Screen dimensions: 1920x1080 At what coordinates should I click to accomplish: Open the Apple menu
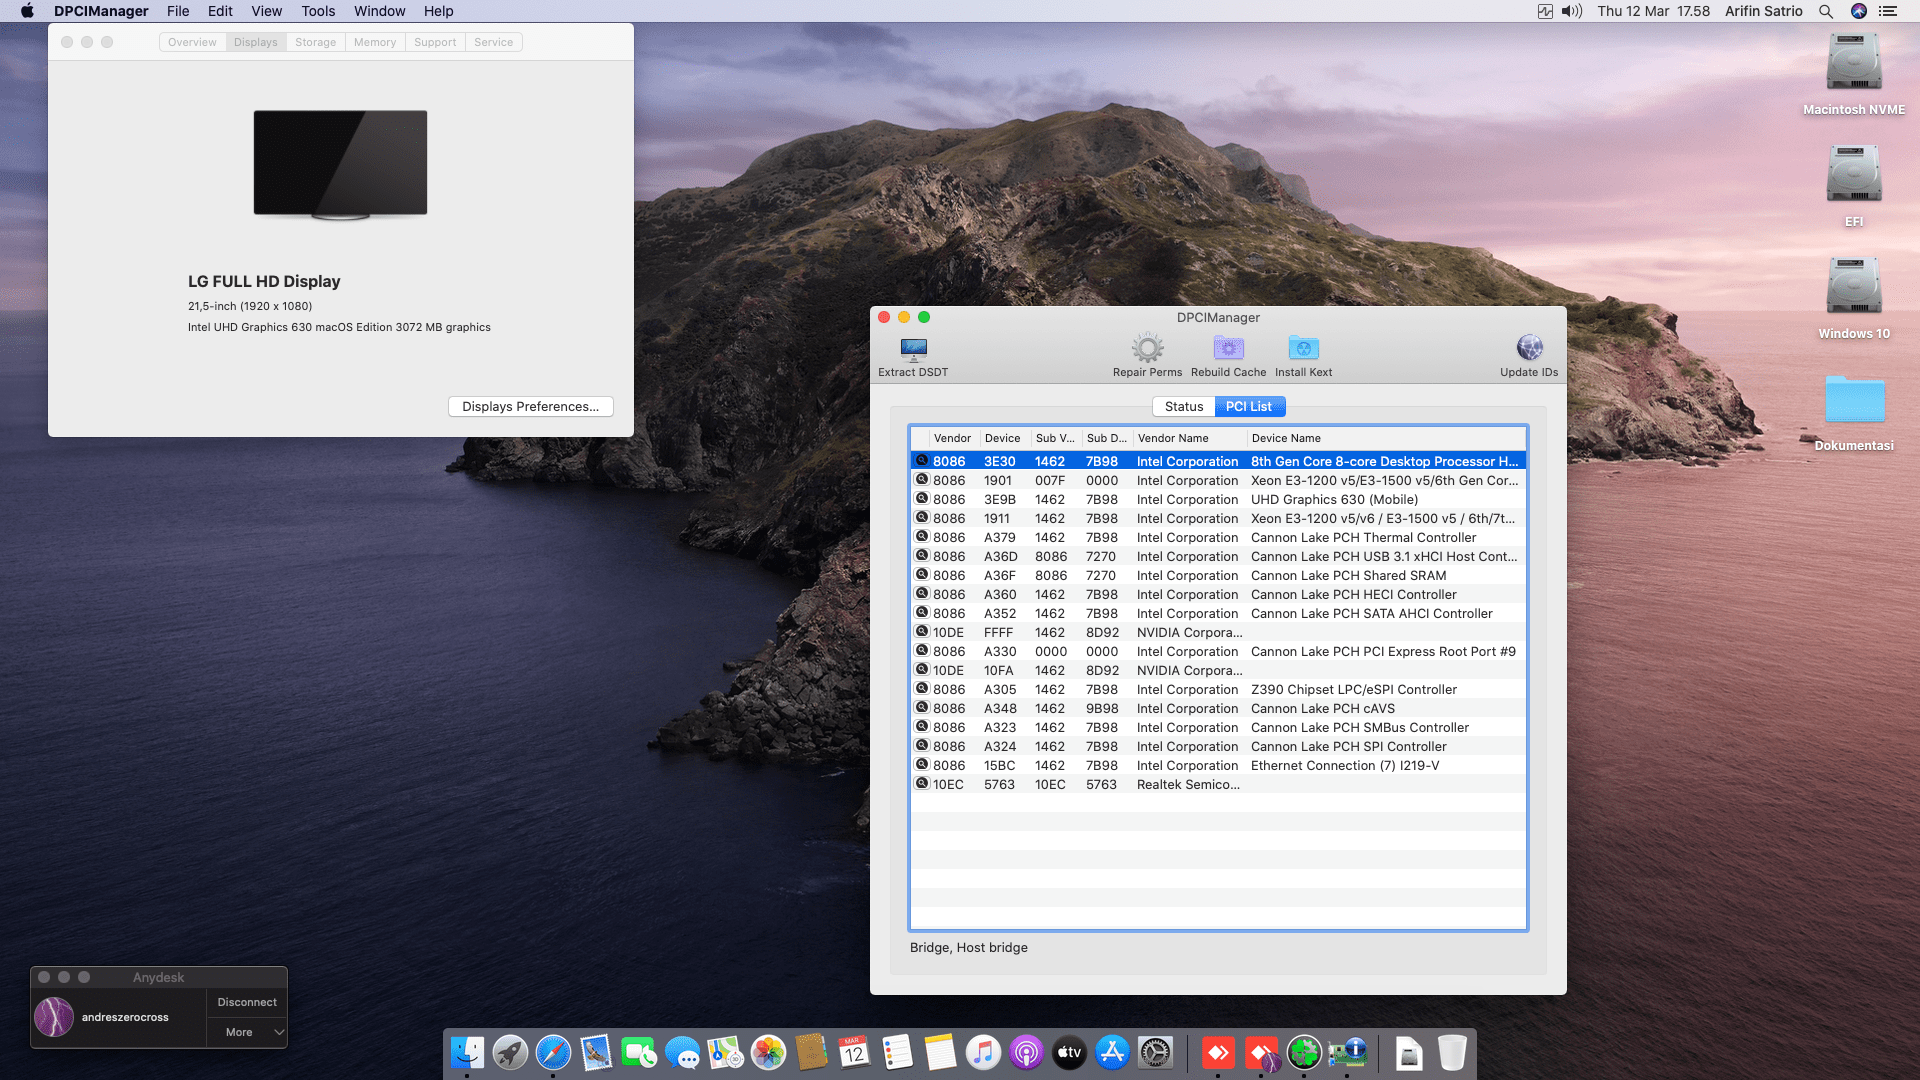point(27,11)
